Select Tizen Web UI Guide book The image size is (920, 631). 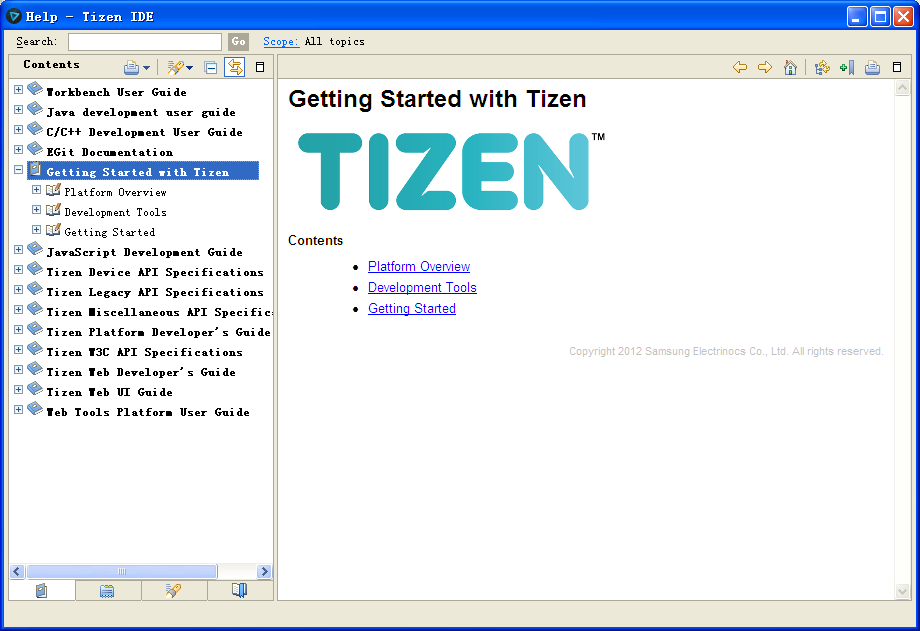point(109,392)
